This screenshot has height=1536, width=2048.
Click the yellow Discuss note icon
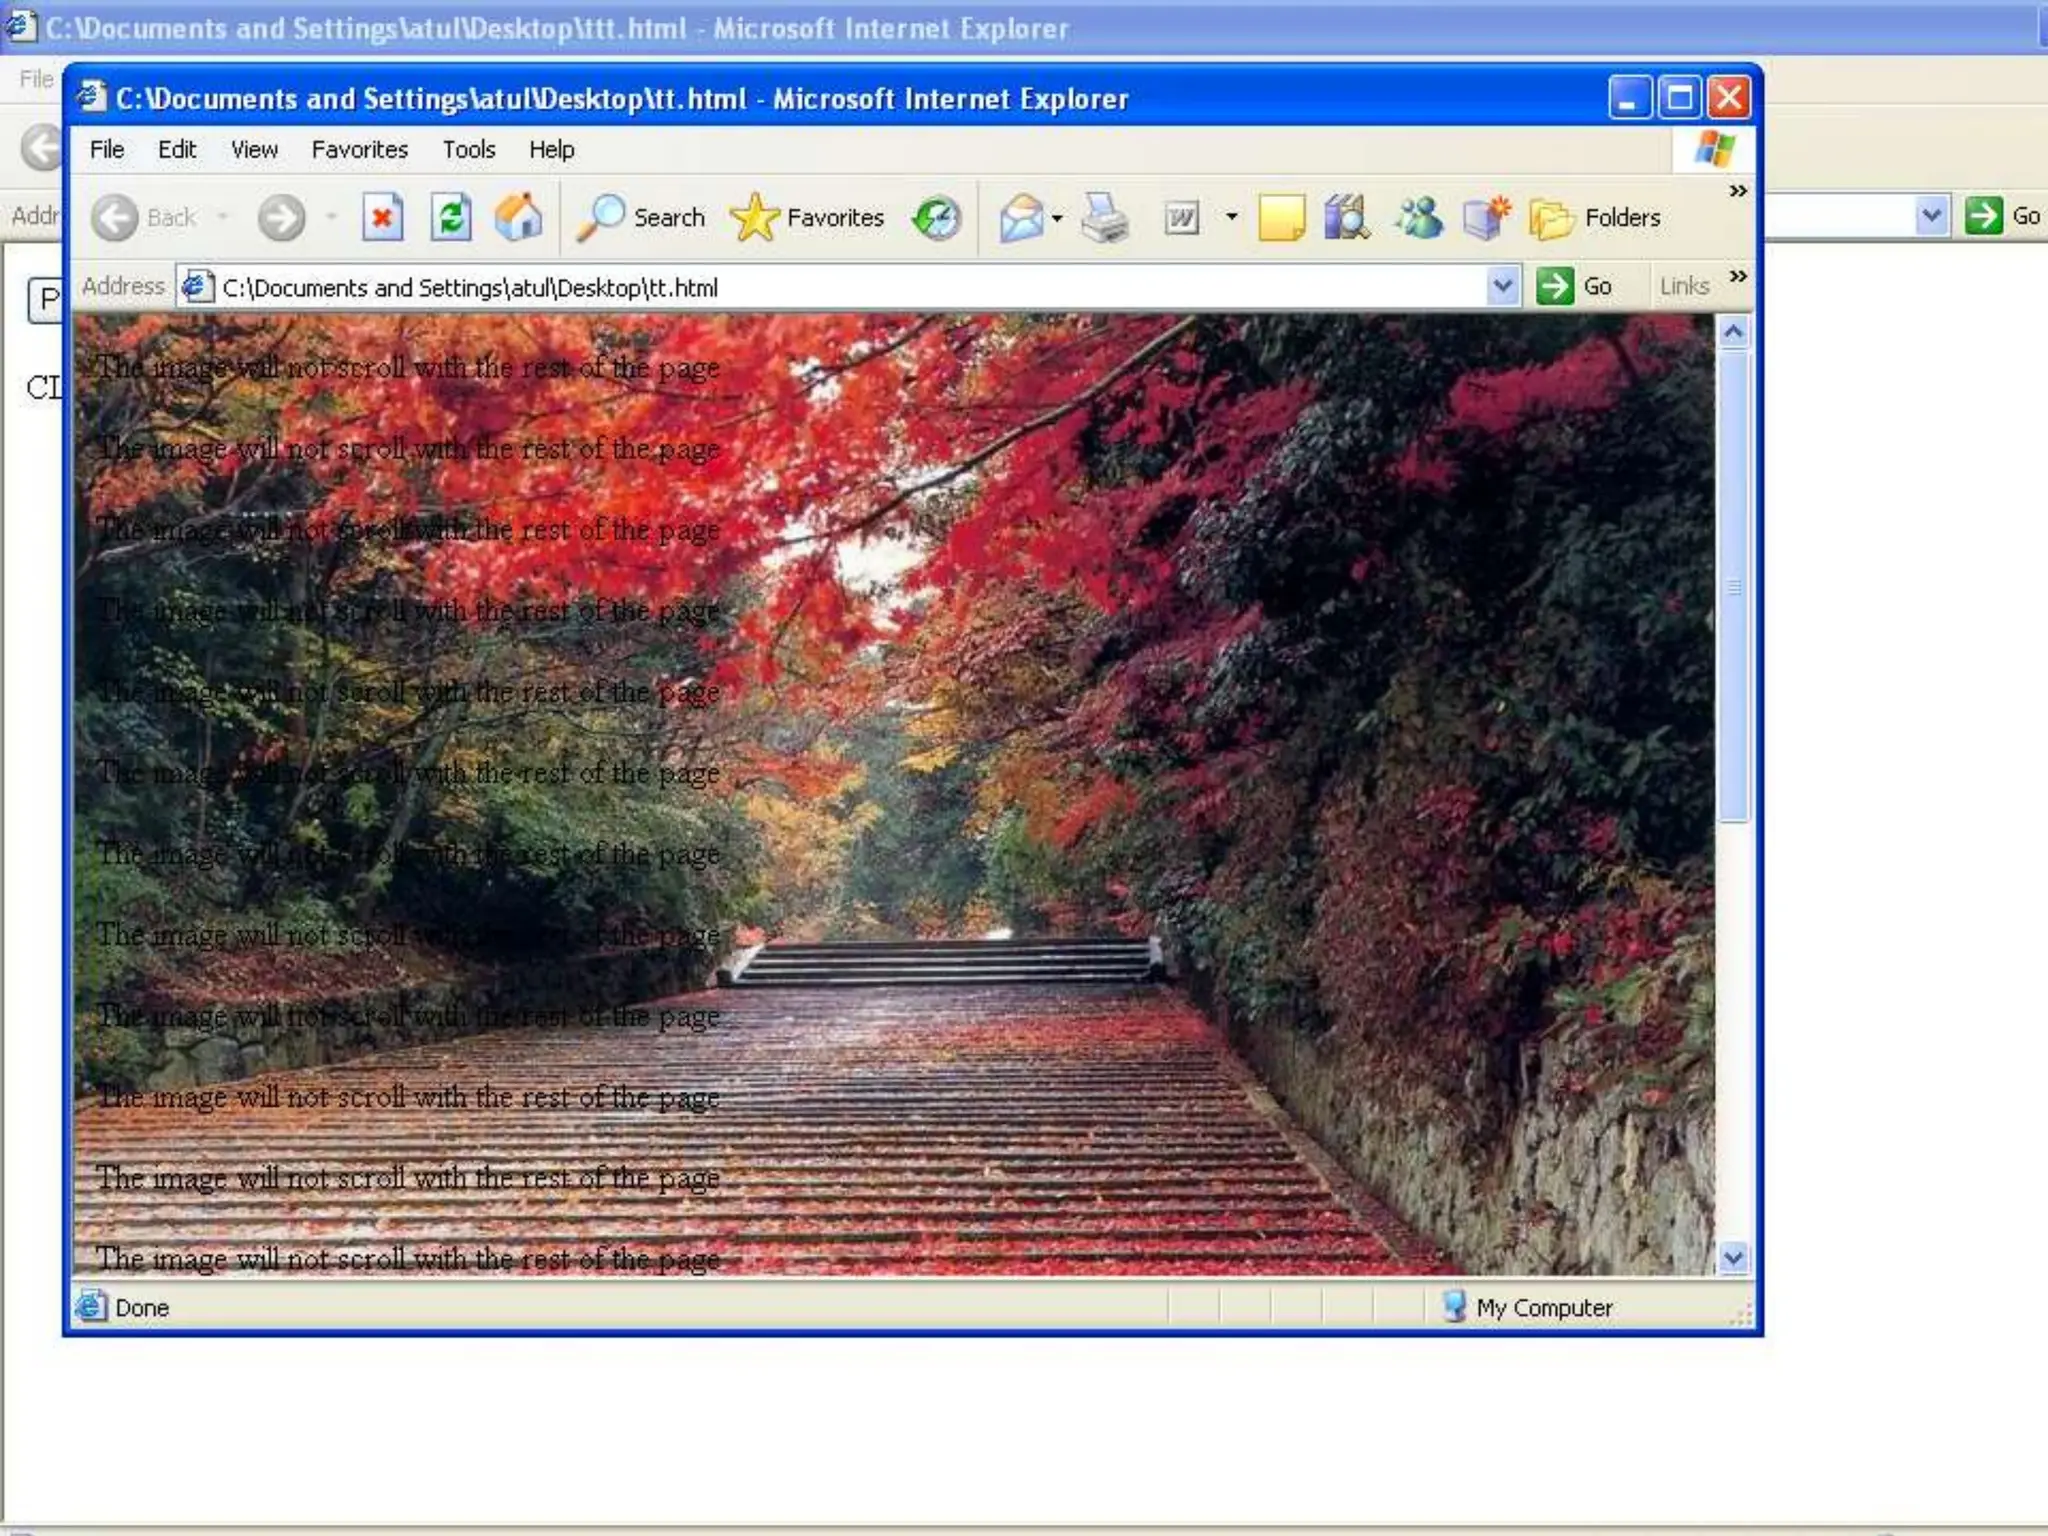click(x=1281, y=217)
